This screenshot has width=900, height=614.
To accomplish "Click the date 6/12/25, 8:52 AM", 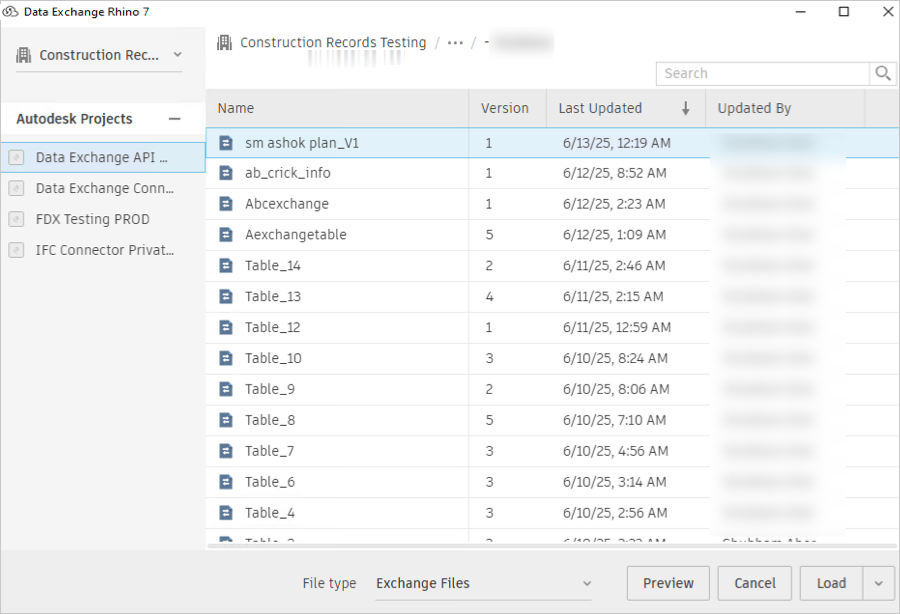I will pos(615,173).
